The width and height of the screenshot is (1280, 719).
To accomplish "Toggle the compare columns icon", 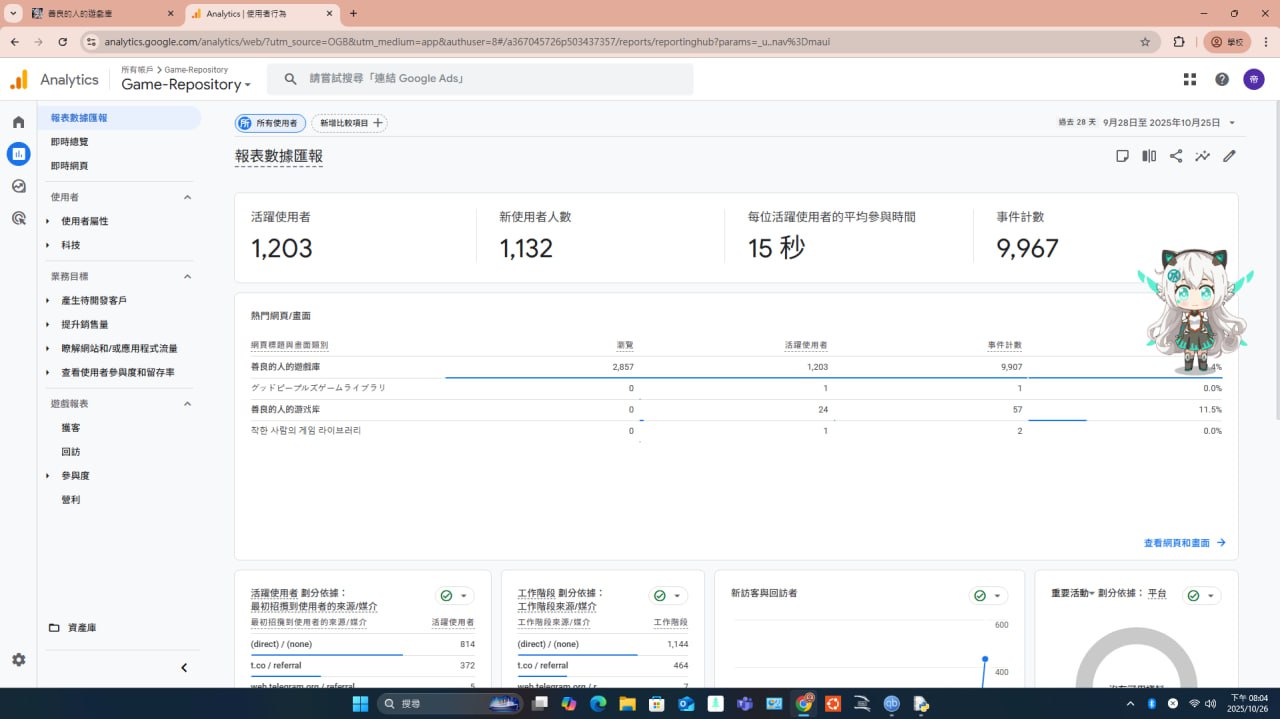I will [1149, 156].
